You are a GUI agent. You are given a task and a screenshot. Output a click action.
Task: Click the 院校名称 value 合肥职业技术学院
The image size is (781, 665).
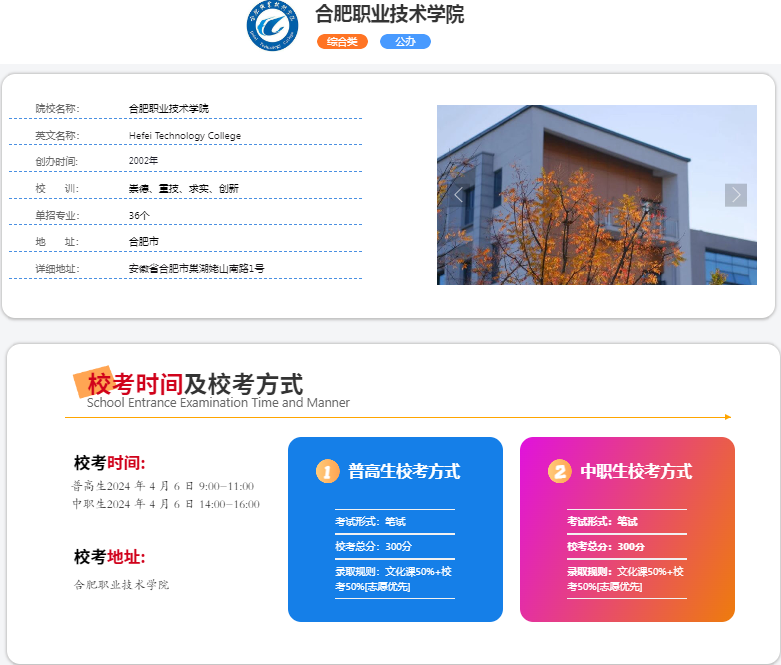point(168,109)
